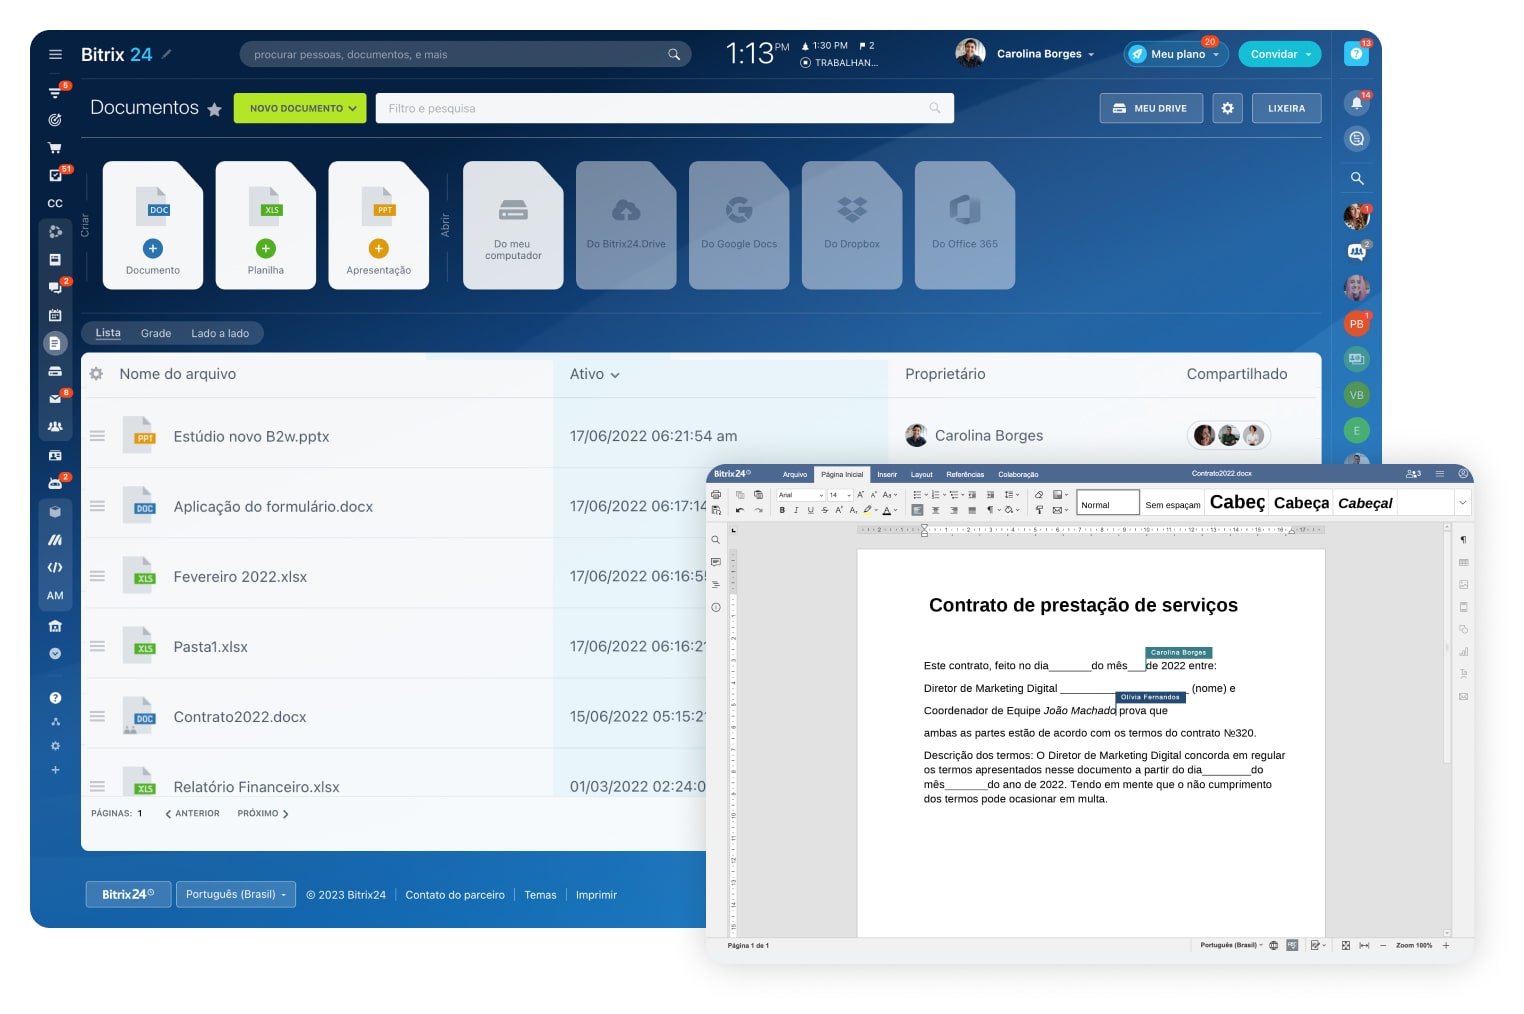Click the font color button in editor

pyautogui.click(x=887, y=510)
